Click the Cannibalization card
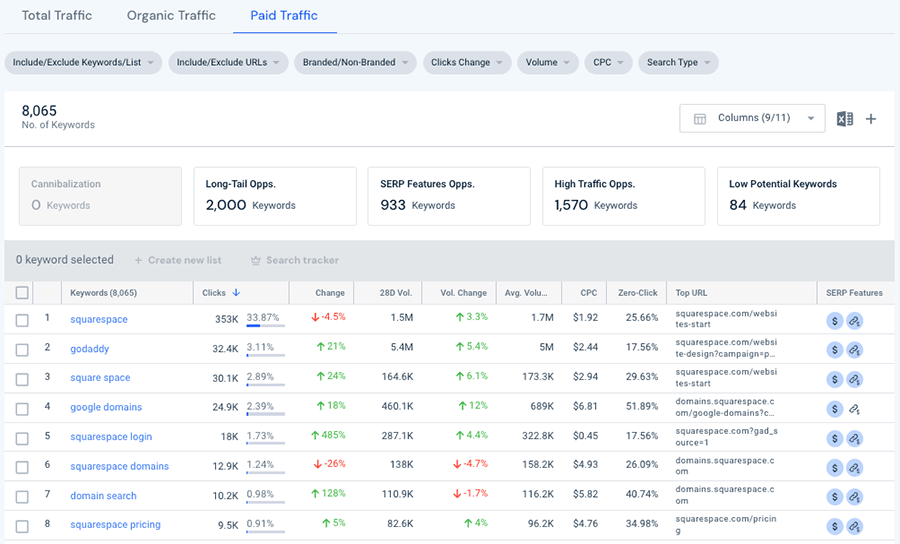Image resolution: width=900 pixels, height=544 pixels. click(100, 196)
